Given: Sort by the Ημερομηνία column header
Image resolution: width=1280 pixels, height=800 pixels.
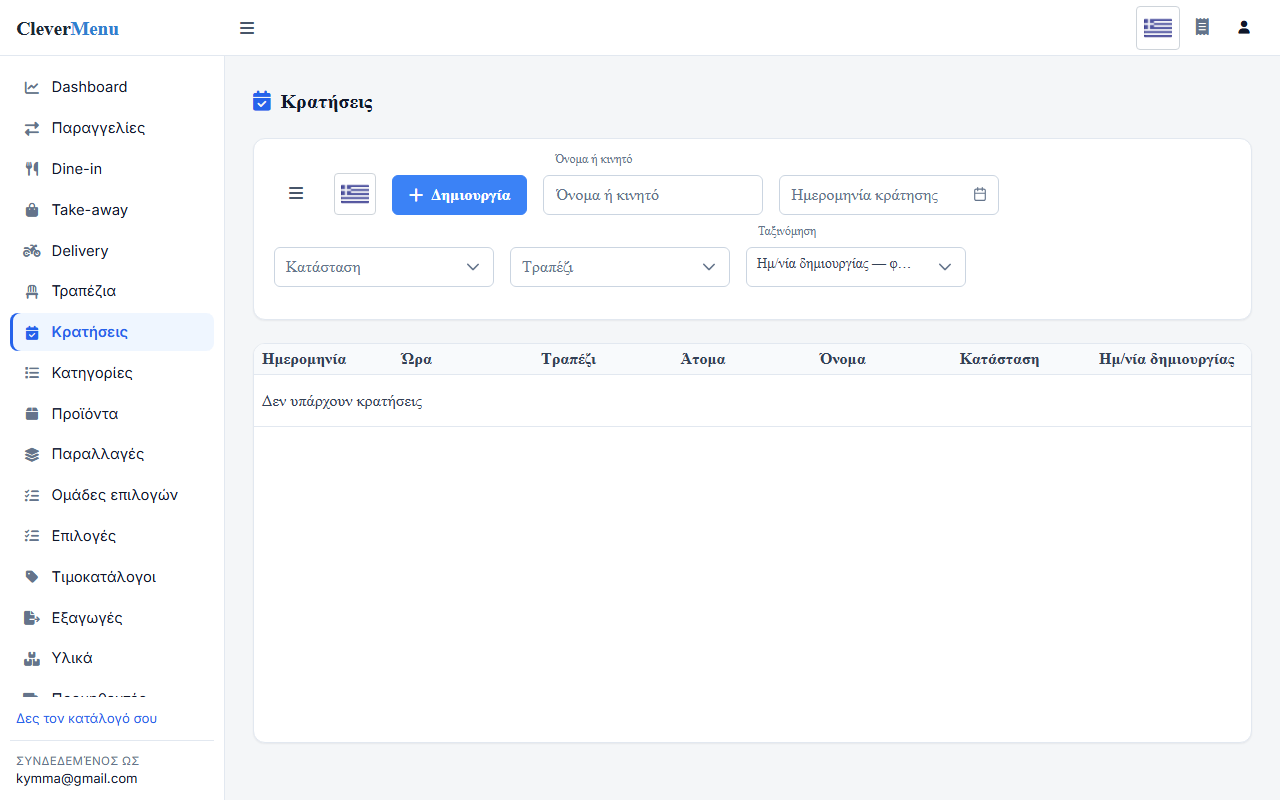Looking at the screenshot, I should [x=304, y=359].
